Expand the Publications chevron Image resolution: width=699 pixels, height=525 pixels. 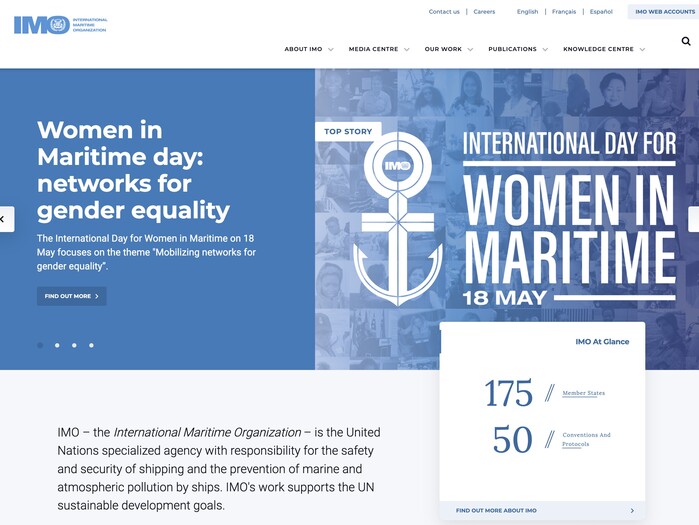point(545,49)
